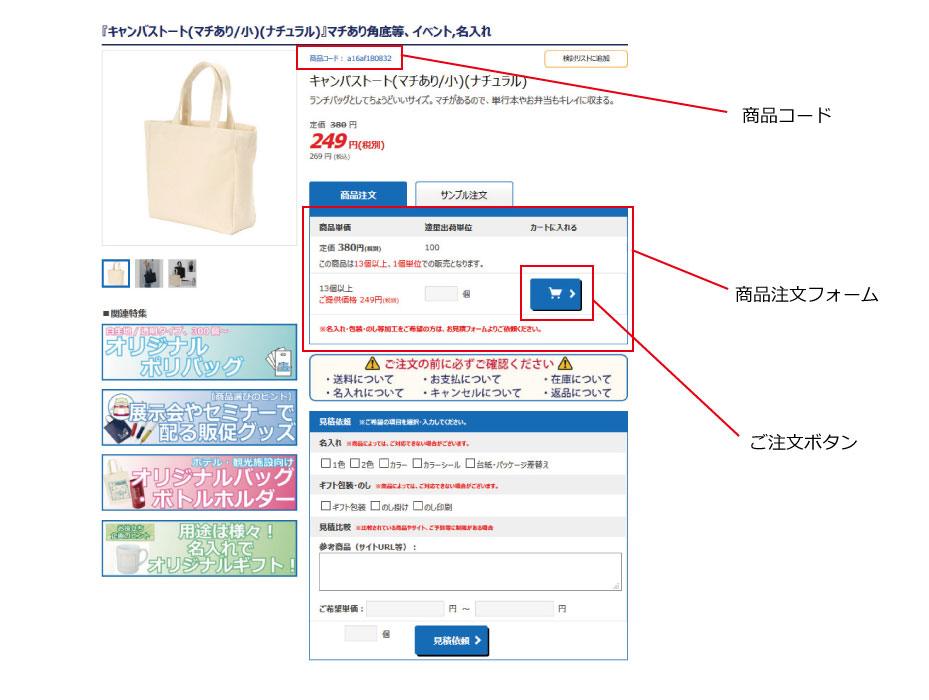Viewport: 929px width, 700px height.
Task: Focus the 参考商品 URL text area
Action: [470, 571]
